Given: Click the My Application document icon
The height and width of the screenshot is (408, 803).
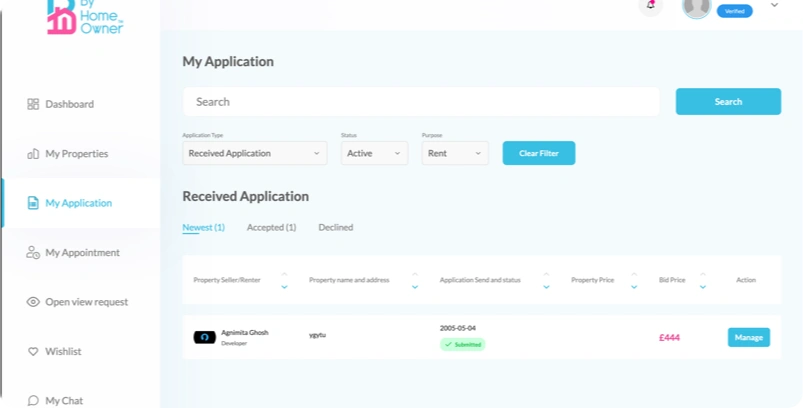Looking at the screenshot, I should 33,203.
